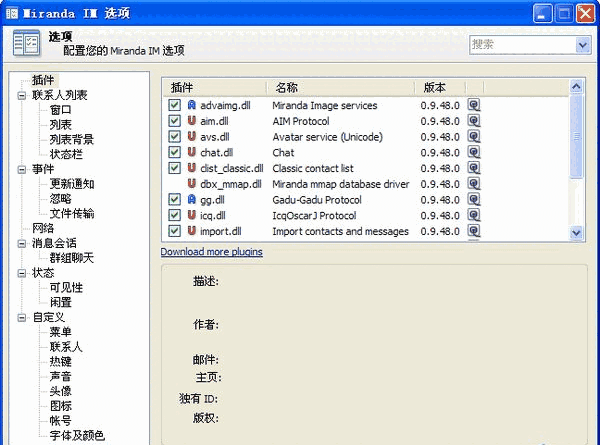Uncheck the icq.dll plugin checkbox
600x445 pixels.
point(174,215)
